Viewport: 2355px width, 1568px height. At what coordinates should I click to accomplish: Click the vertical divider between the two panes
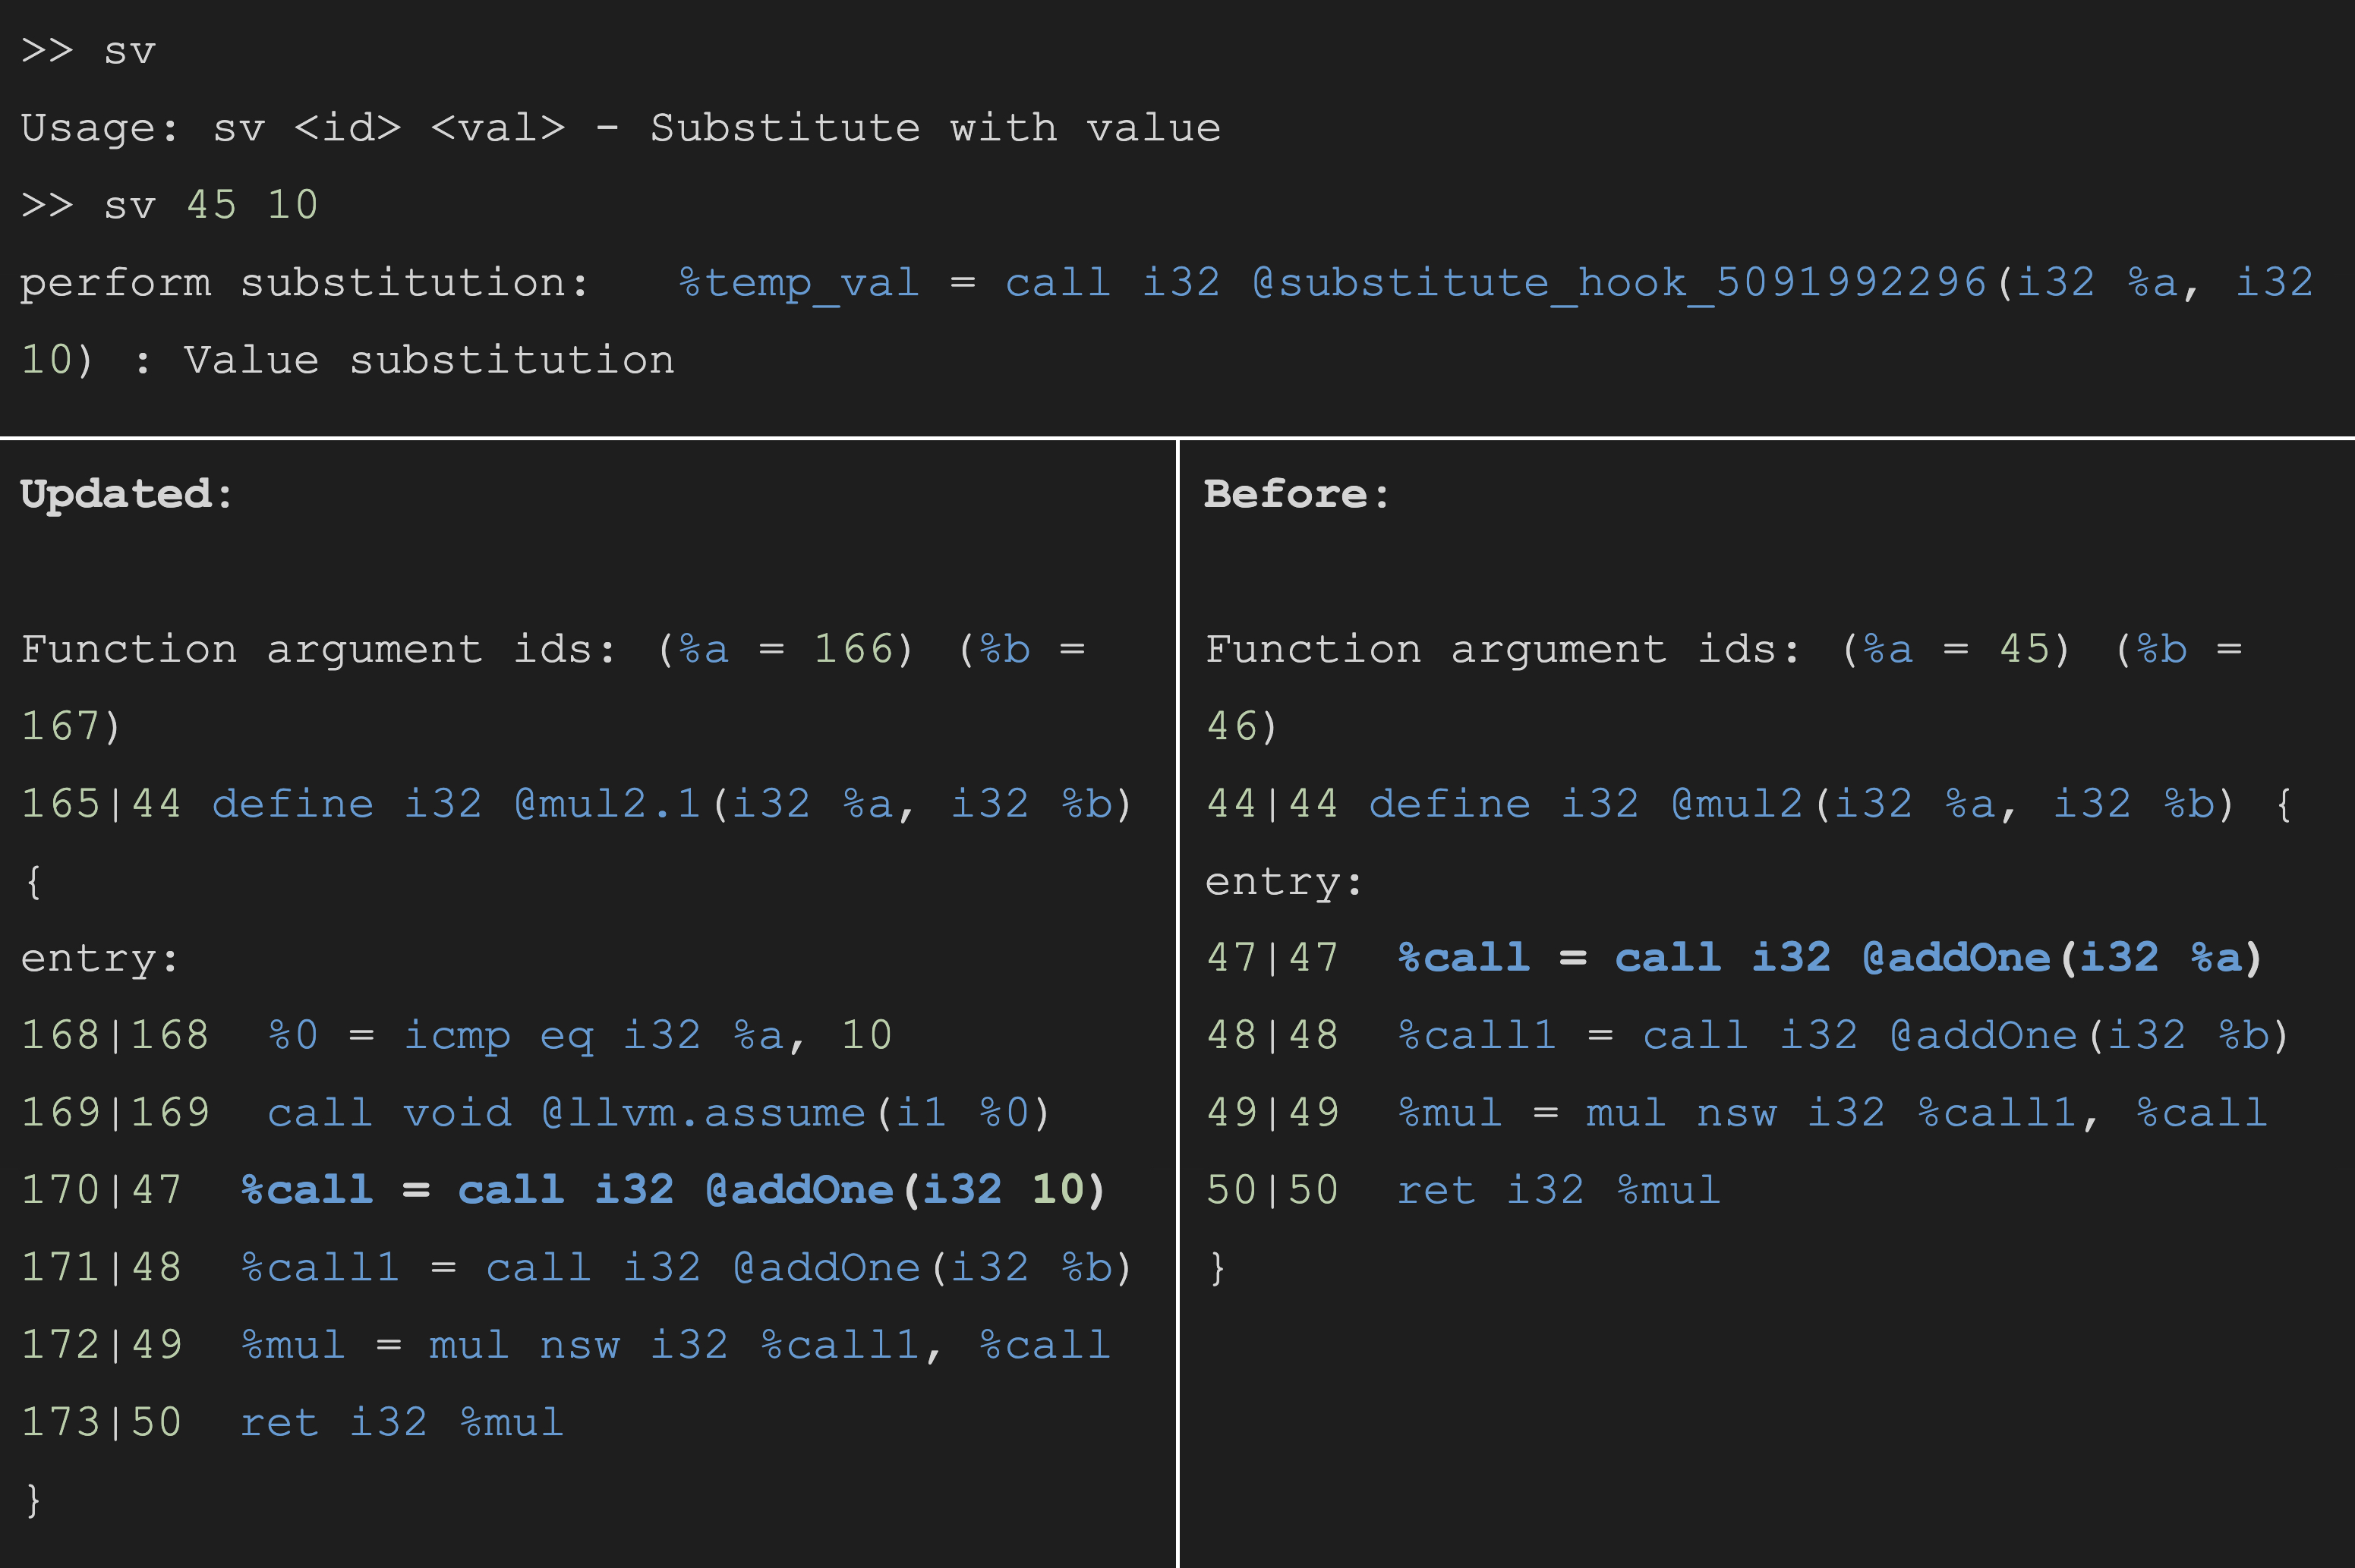[x=1178, y=1000]
